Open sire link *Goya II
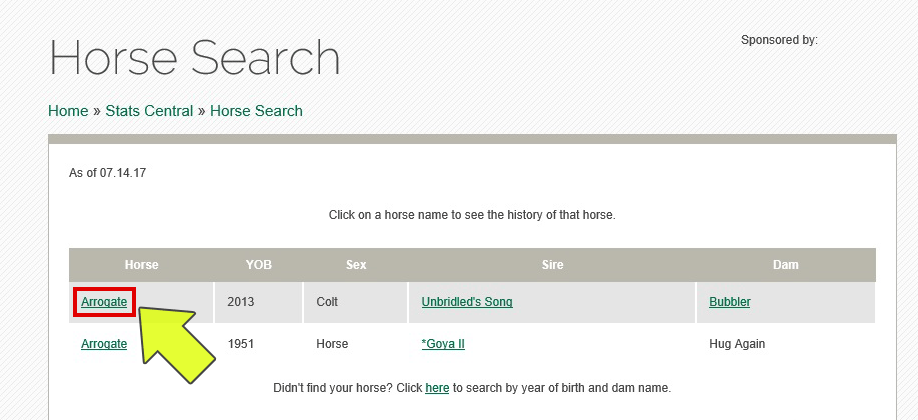The image size is (918, 420). pyautogui.click(x=443, y=344)
